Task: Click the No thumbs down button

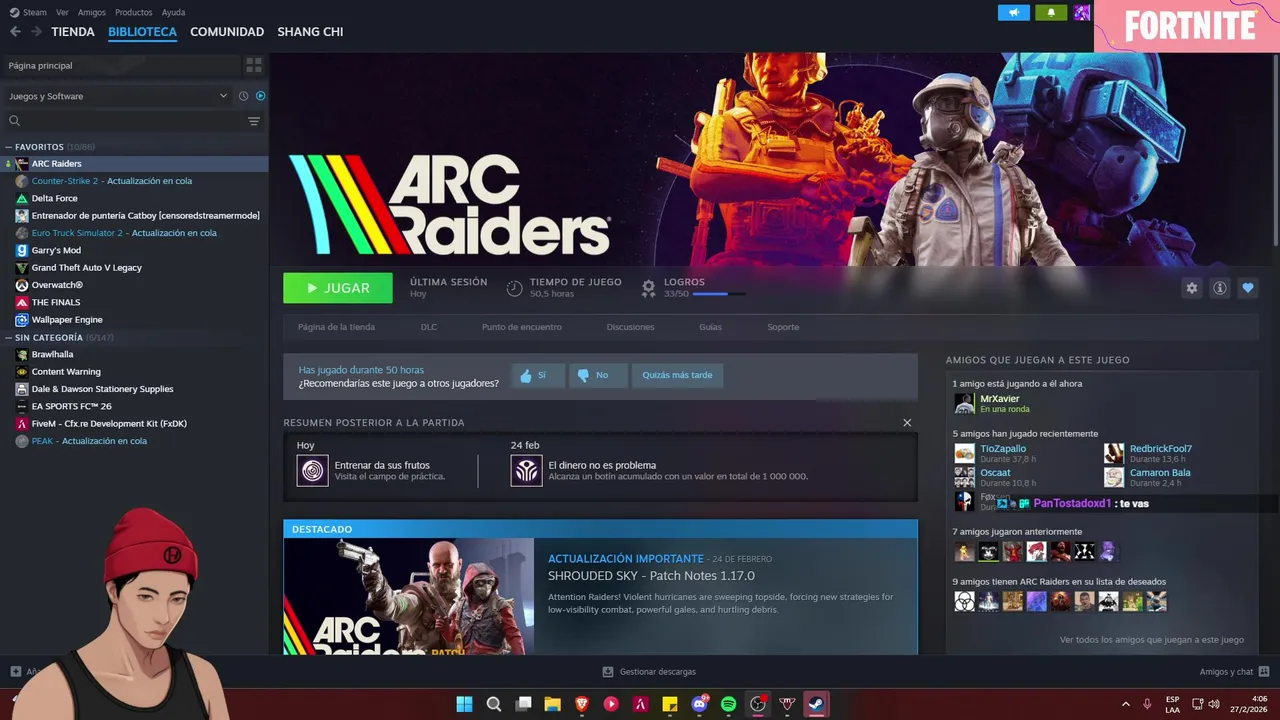Action: (x=598, y=375)
